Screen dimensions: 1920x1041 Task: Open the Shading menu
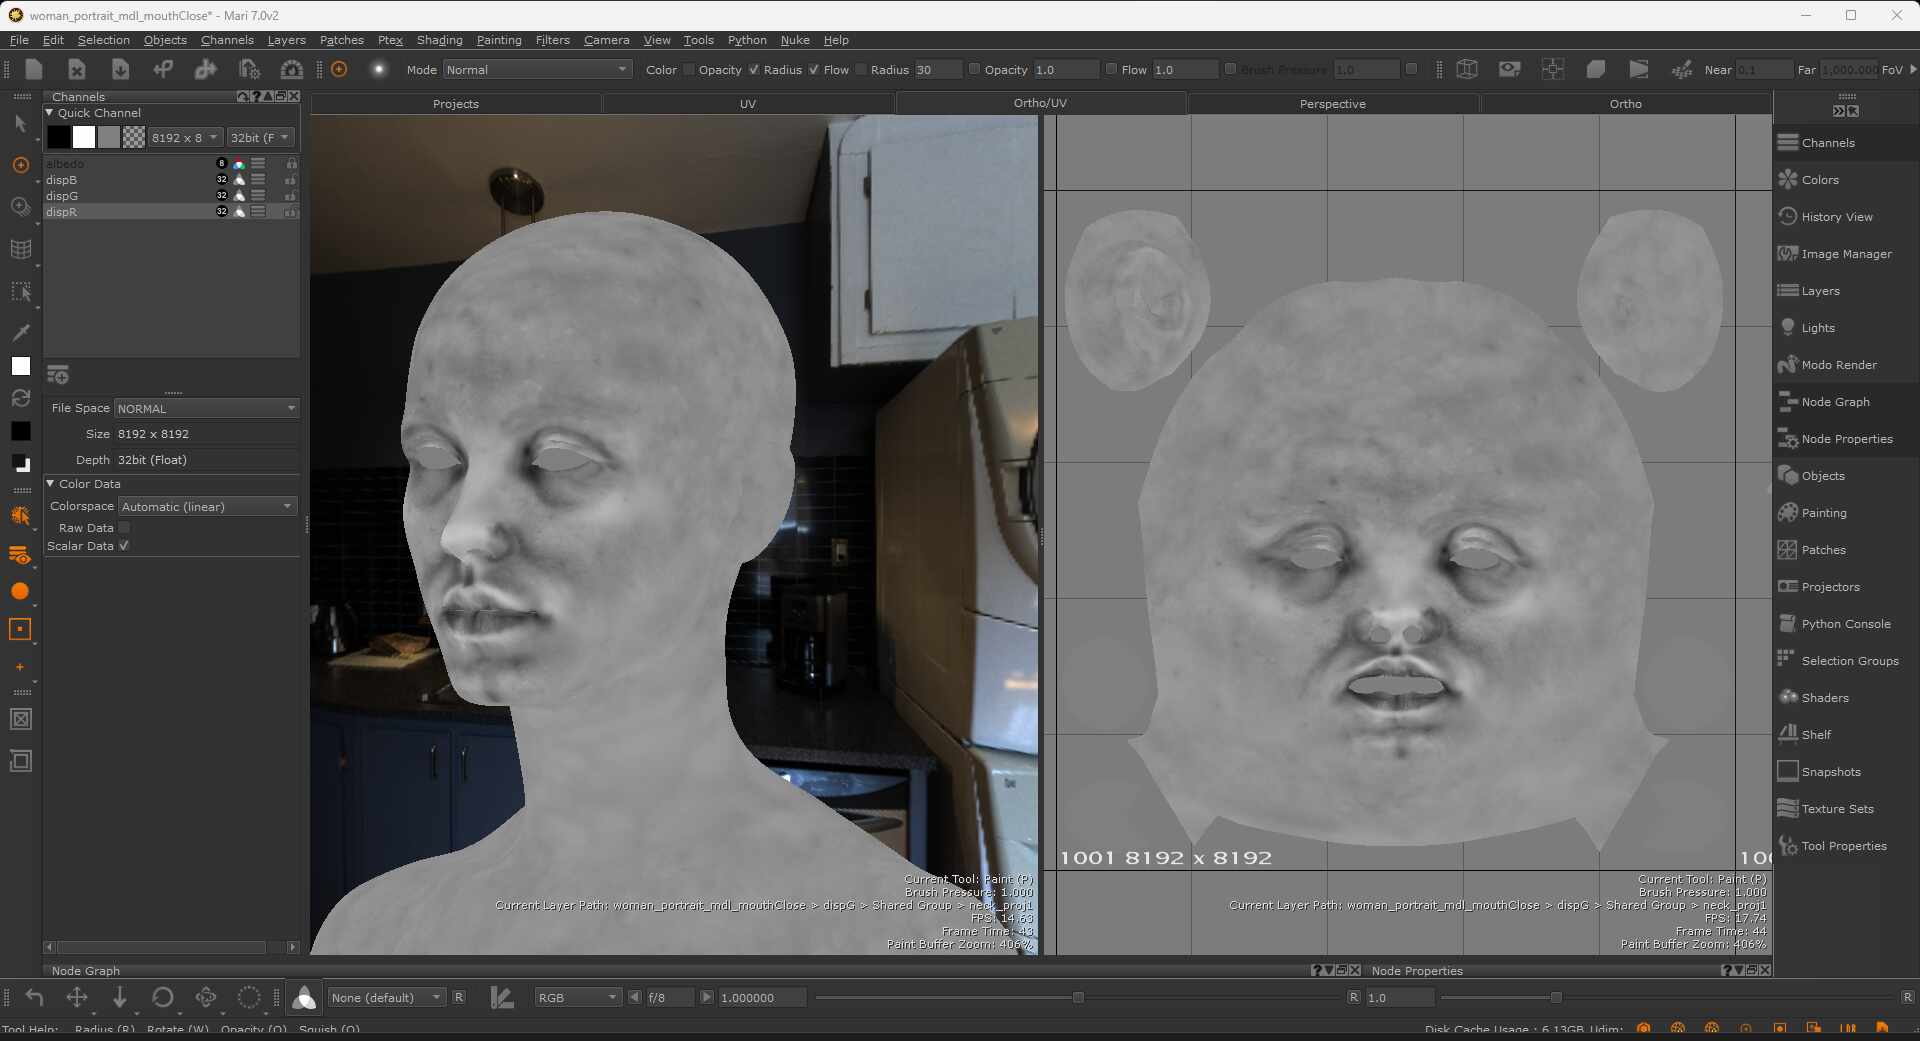pyautogui.click(x=439, y=40)
